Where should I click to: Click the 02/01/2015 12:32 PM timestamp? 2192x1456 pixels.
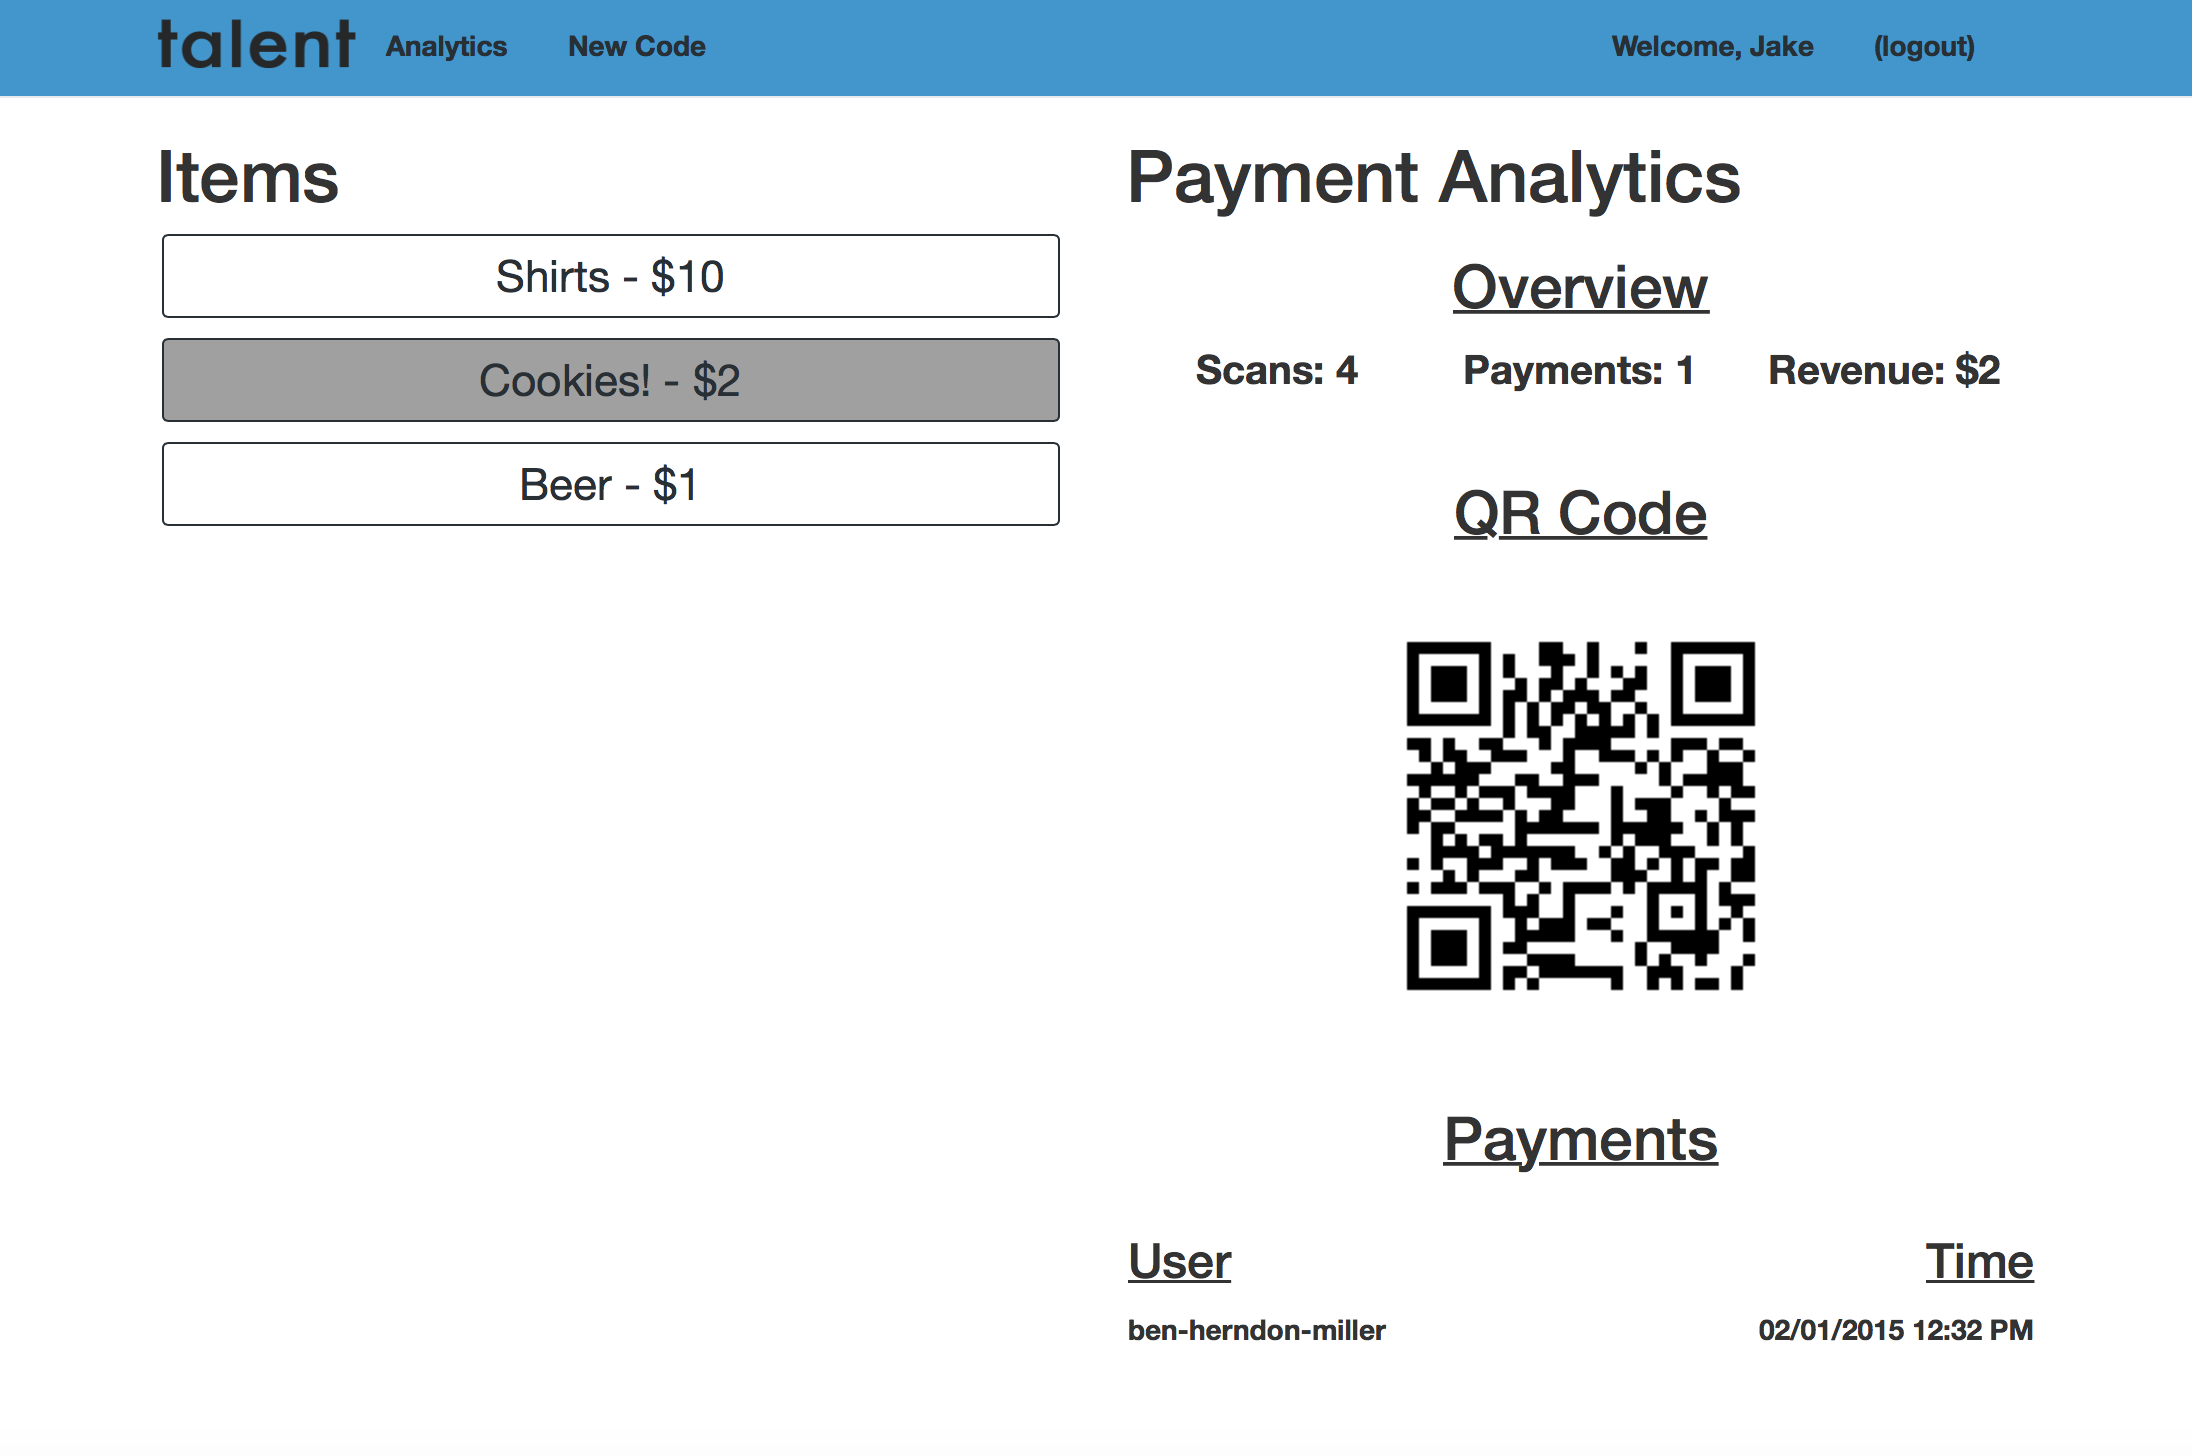tap(1895, 1331)
